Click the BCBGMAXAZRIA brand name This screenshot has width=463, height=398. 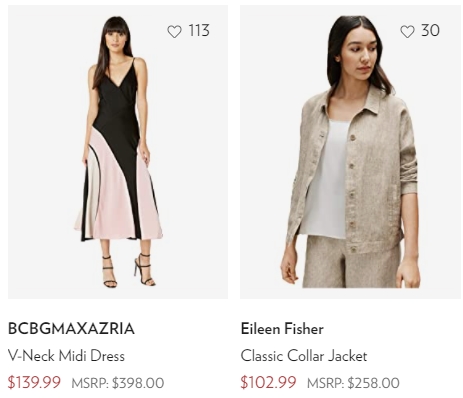(71, 329)
